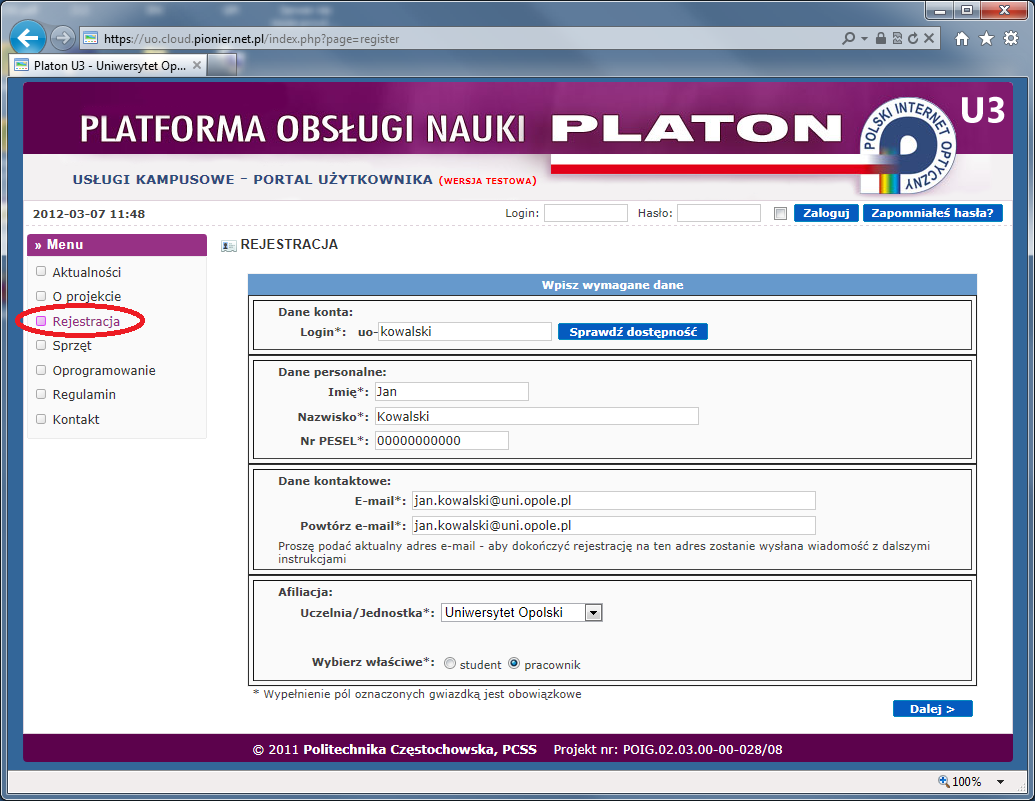
Task: Click the Hasło password field
Action: click(719, 213)
